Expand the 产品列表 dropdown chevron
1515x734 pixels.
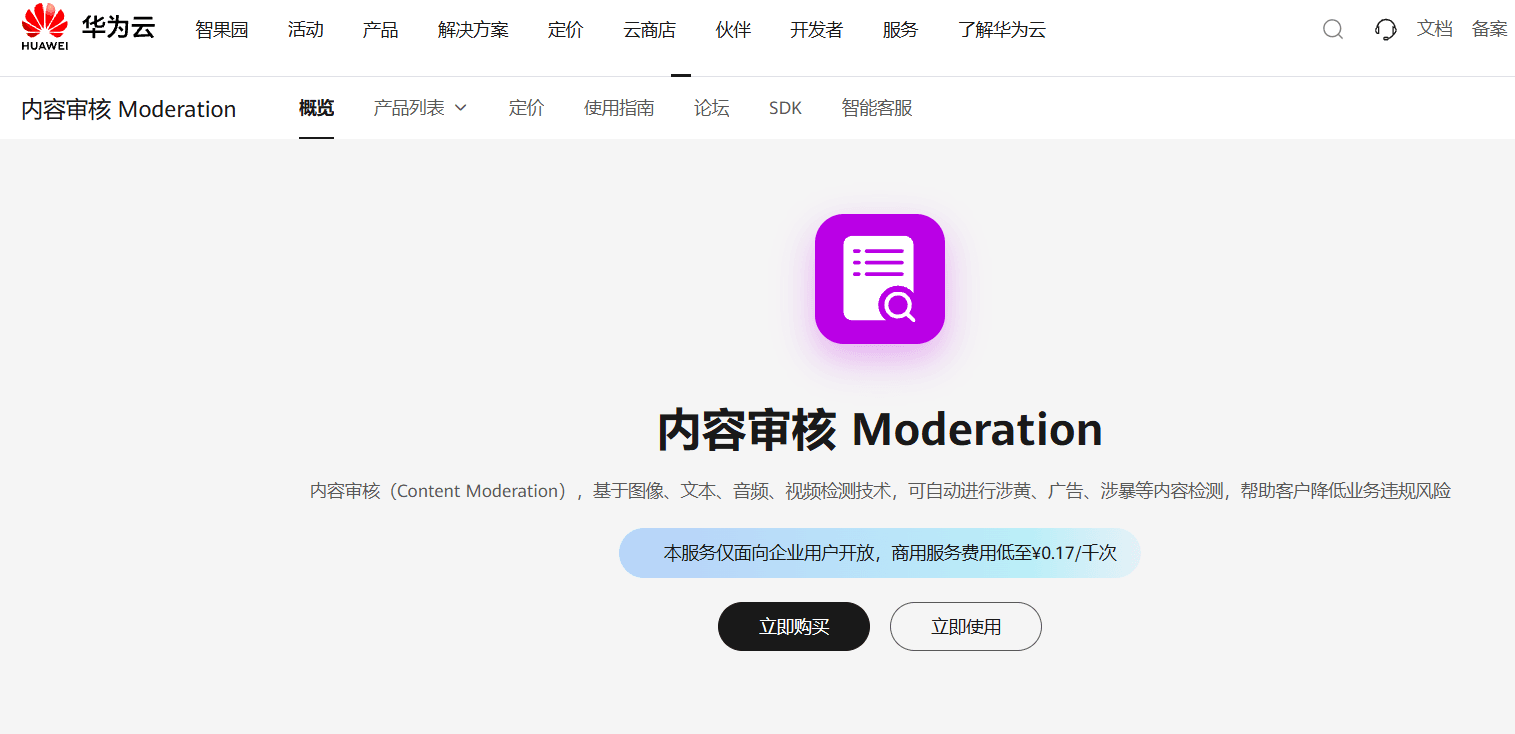click(461, 108)
